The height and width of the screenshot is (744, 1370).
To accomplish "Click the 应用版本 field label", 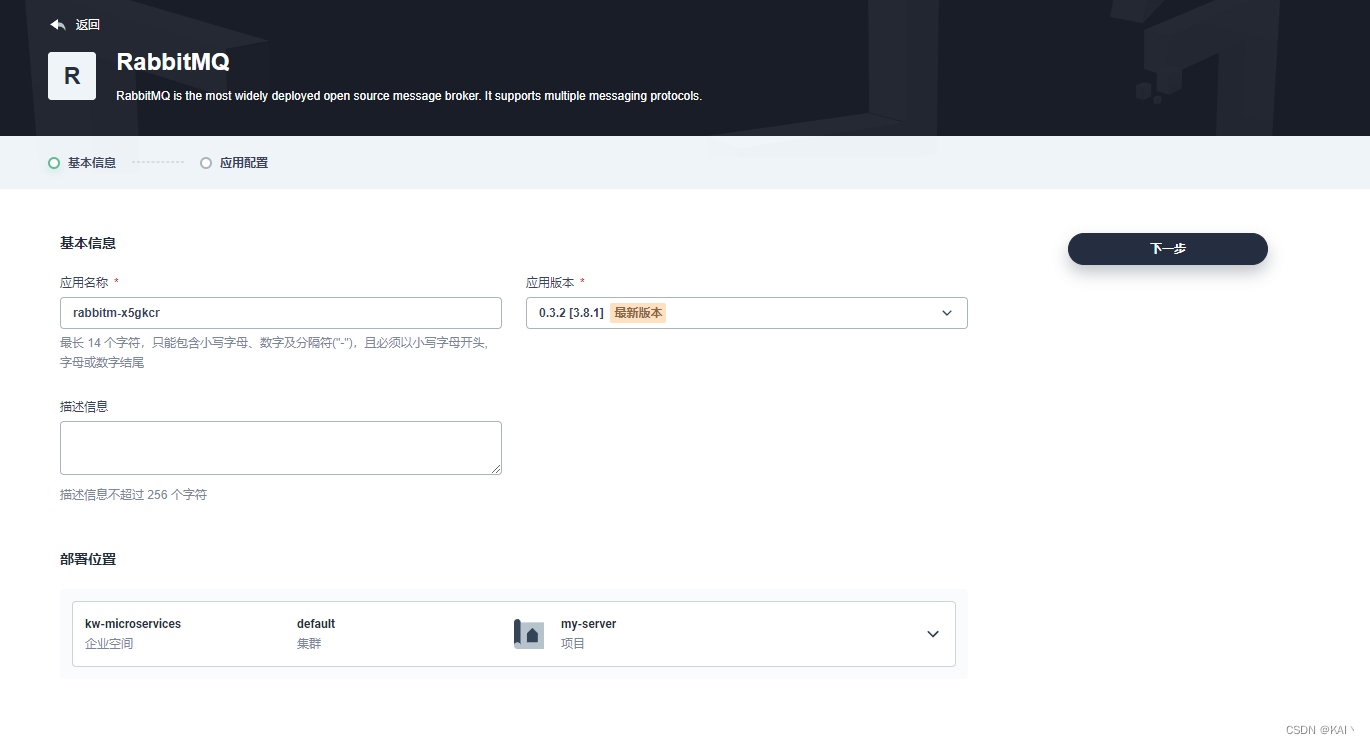I will (x=550, y=283).
